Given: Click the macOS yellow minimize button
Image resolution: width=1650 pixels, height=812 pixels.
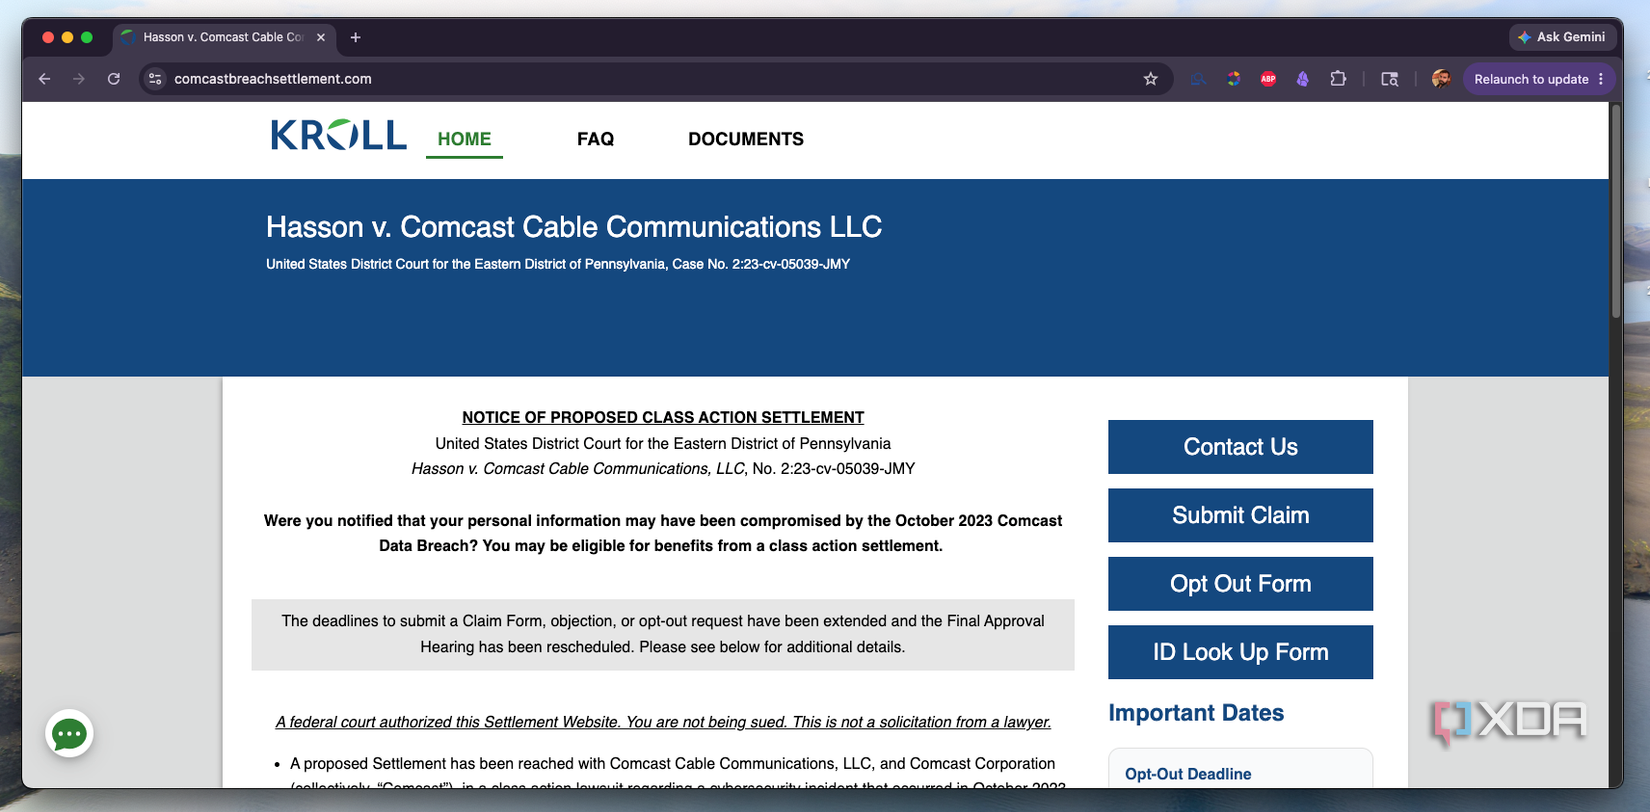Looking at the screenshot, I should point(67,37).
